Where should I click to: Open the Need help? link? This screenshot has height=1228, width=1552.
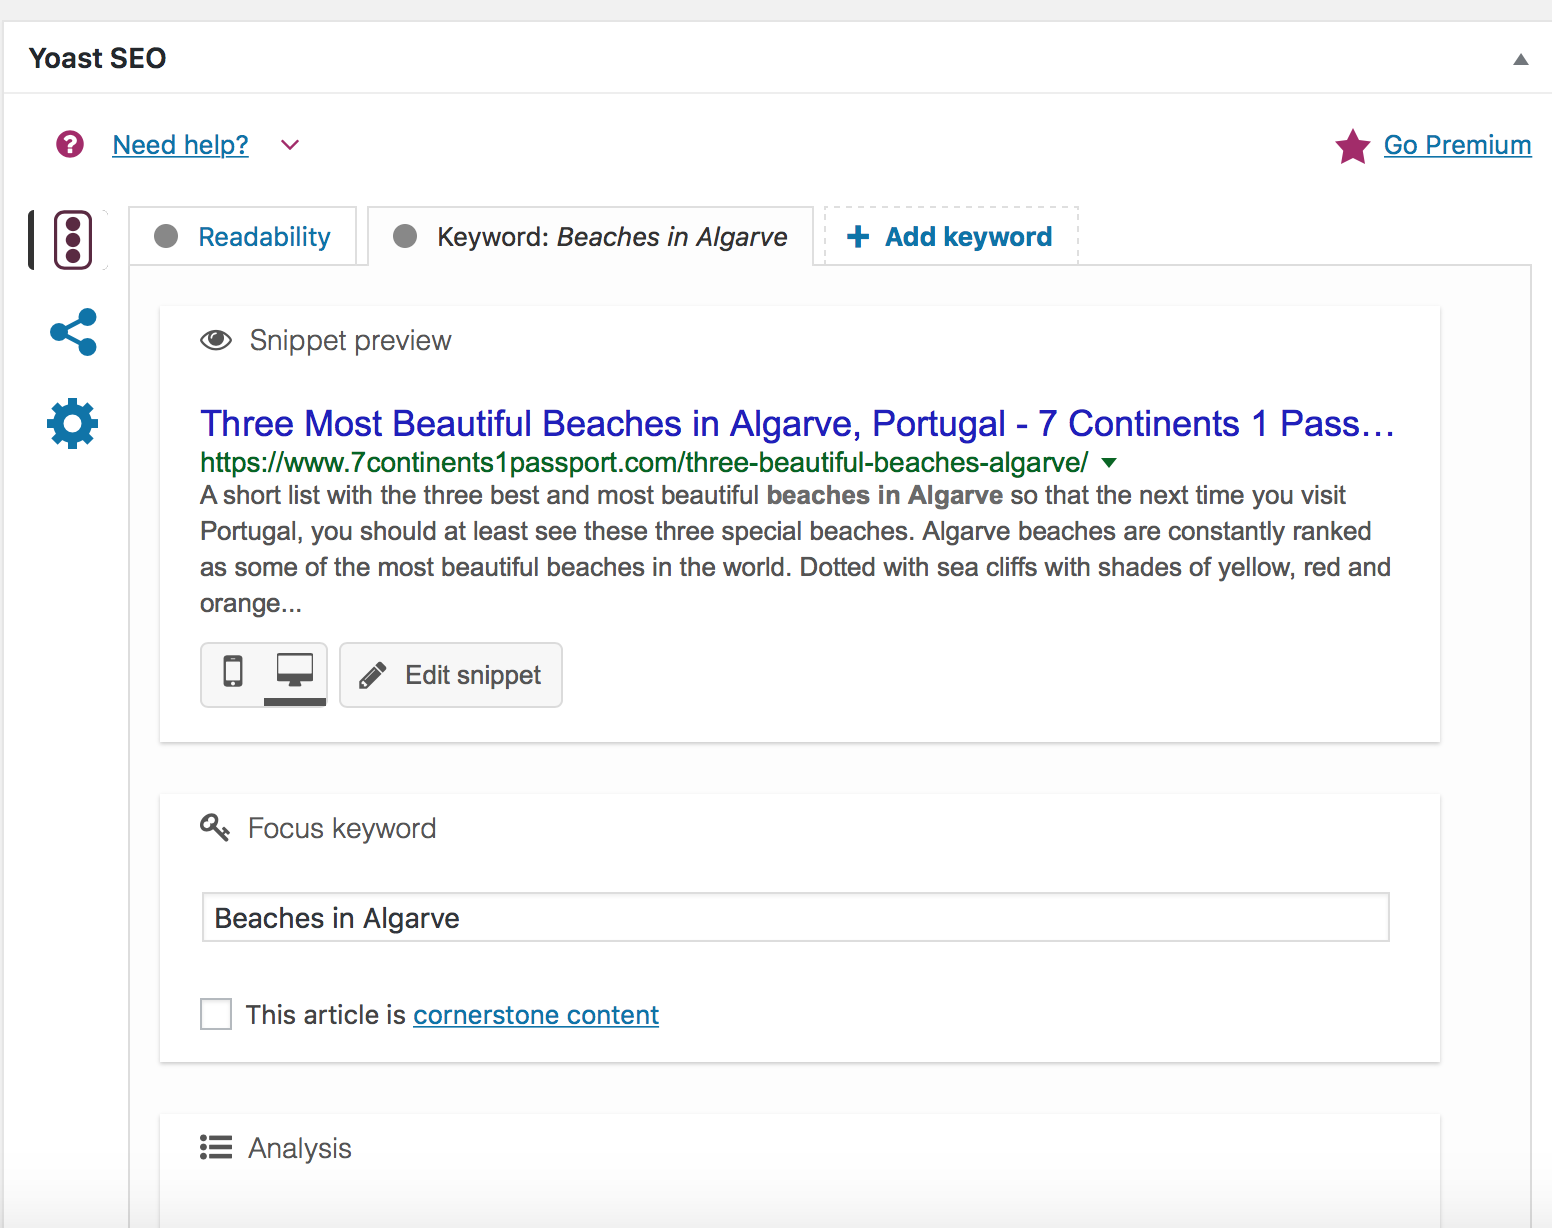(x=181, y=145)
